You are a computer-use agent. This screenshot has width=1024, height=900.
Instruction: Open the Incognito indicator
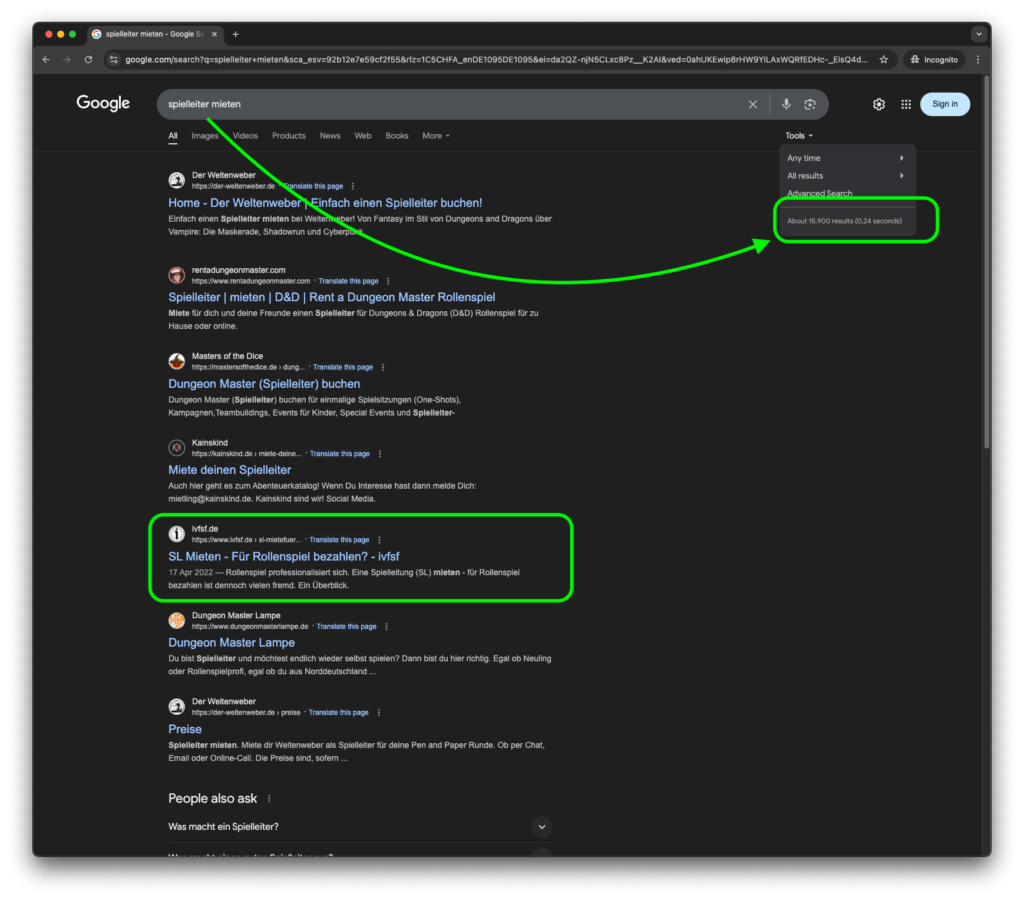[934, 59]
